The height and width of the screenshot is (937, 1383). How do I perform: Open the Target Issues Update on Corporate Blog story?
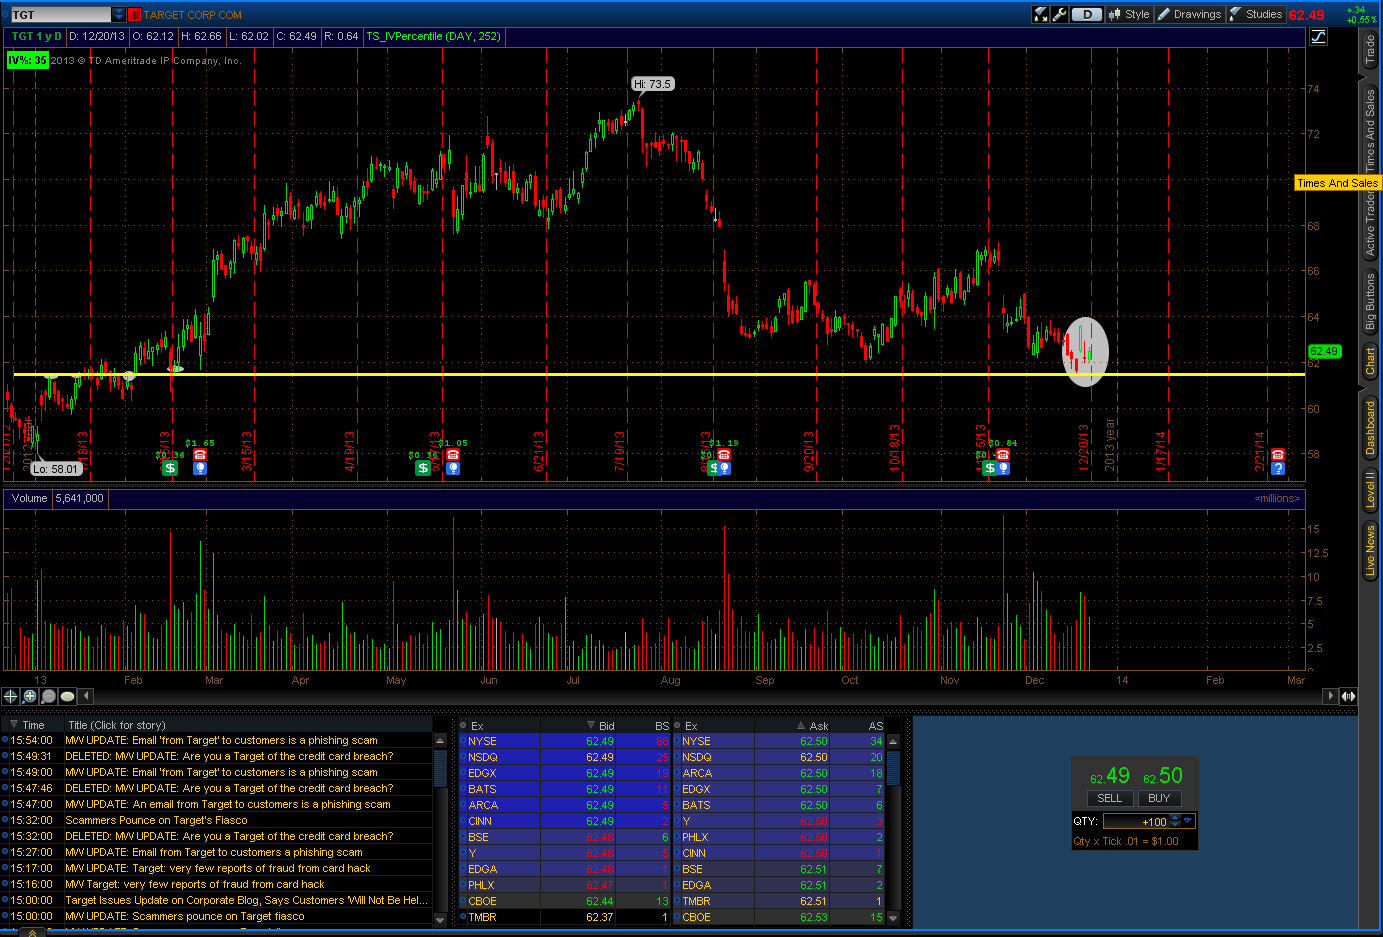point(246,900)
